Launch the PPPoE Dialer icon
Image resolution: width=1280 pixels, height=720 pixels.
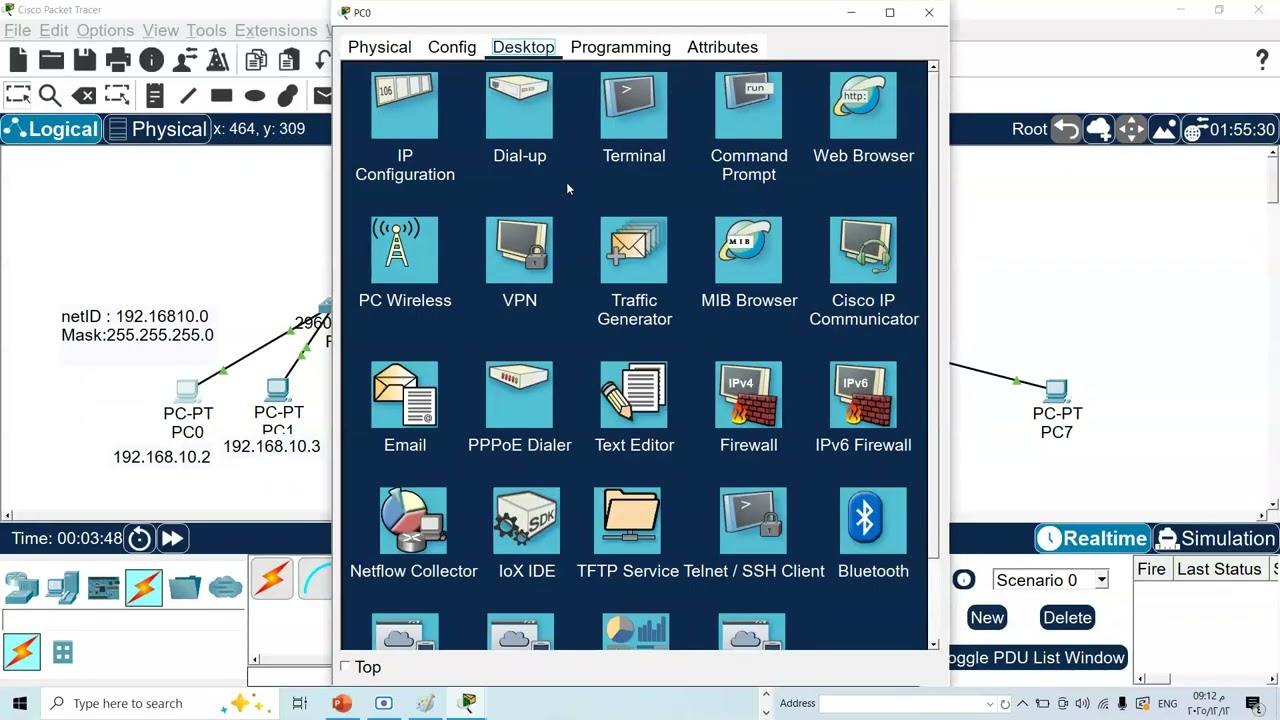[x=519, y=395]
